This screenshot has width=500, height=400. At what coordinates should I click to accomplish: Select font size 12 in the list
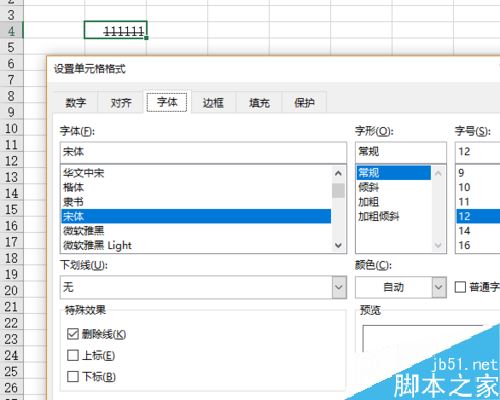pos(478,216)
